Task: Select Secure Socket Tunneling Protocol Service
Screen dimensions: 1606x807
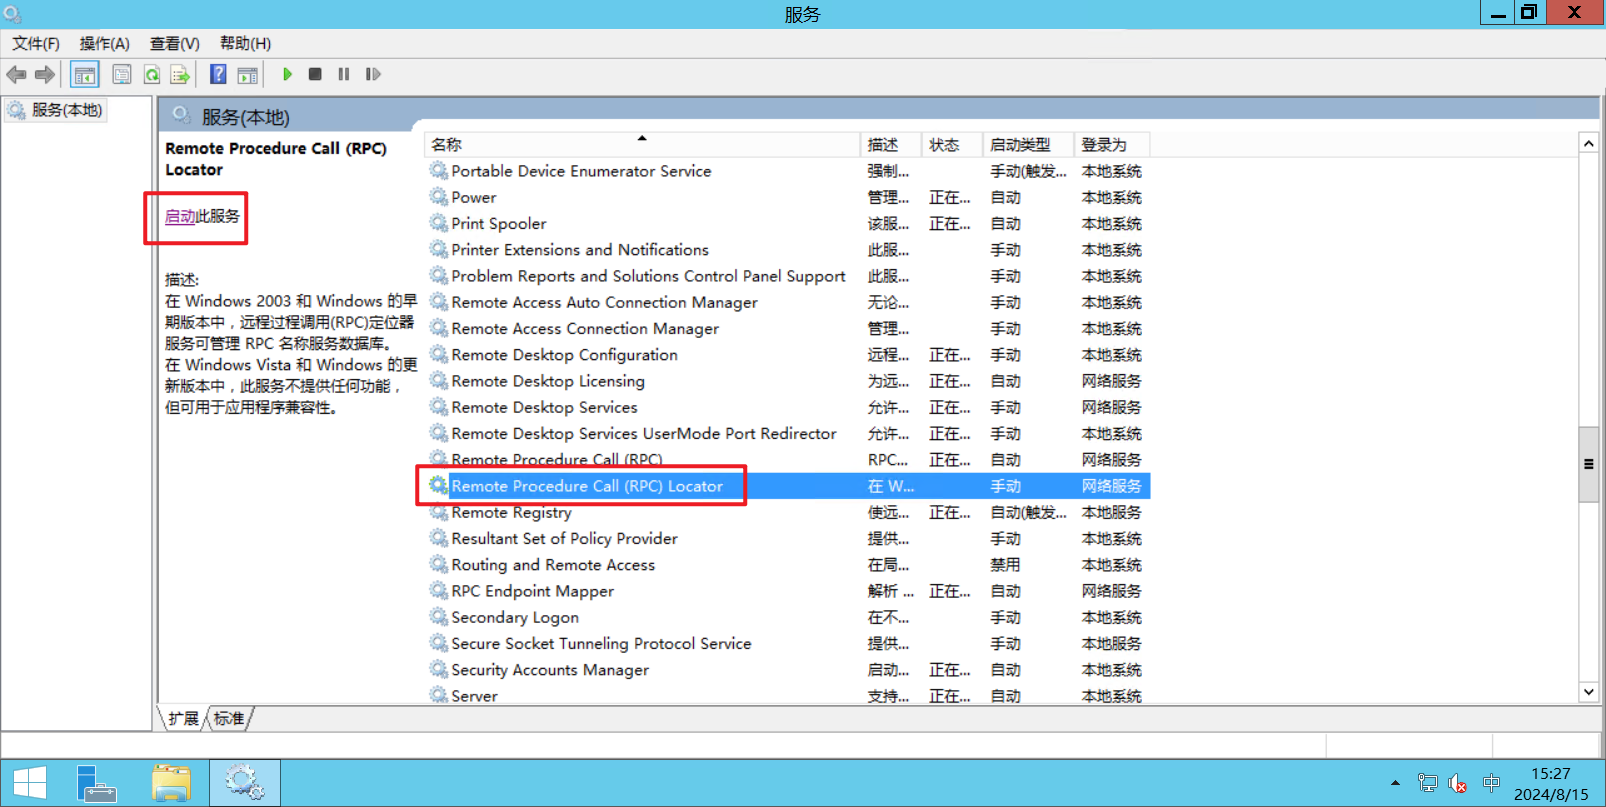Action: (788, 643)
